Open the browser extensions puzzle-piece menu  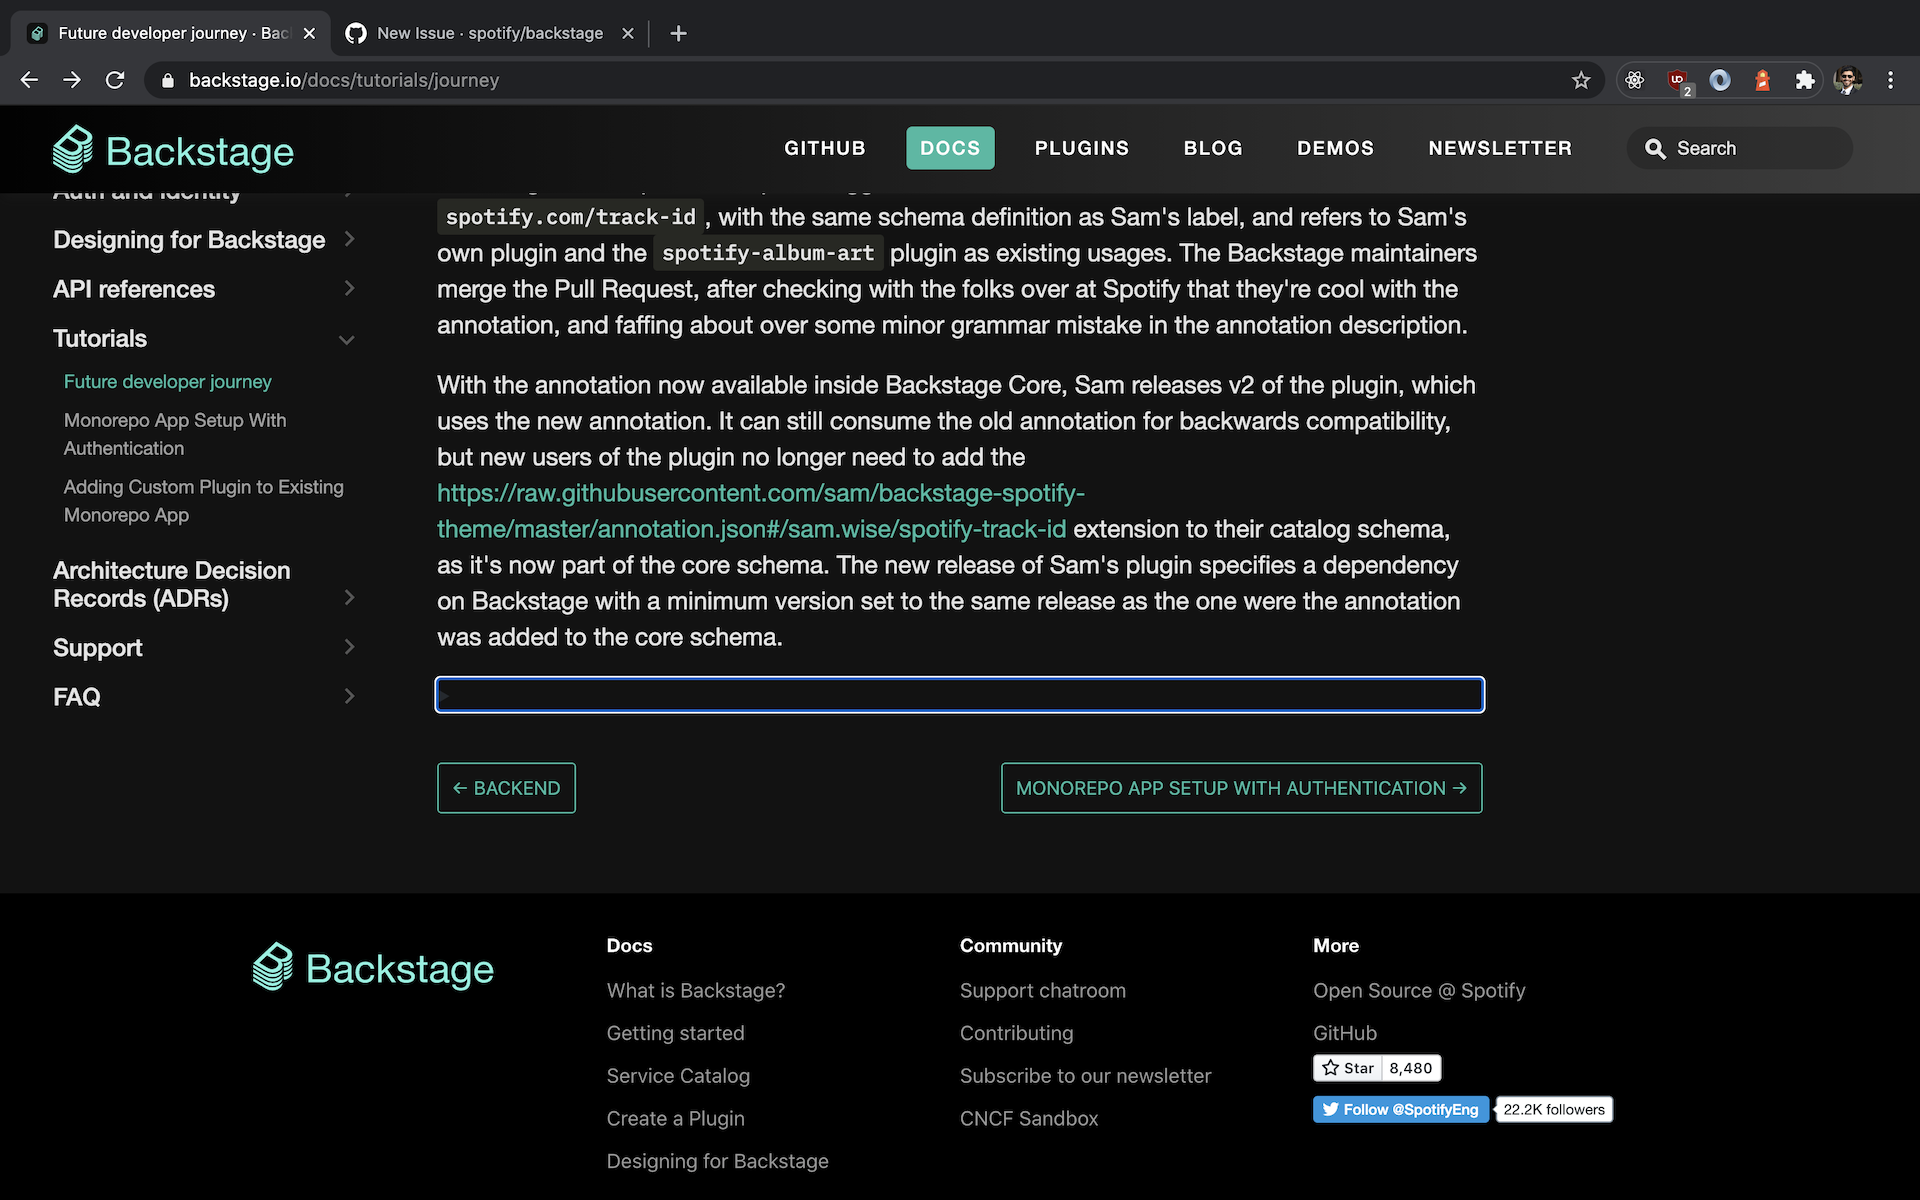point(1806,80)
